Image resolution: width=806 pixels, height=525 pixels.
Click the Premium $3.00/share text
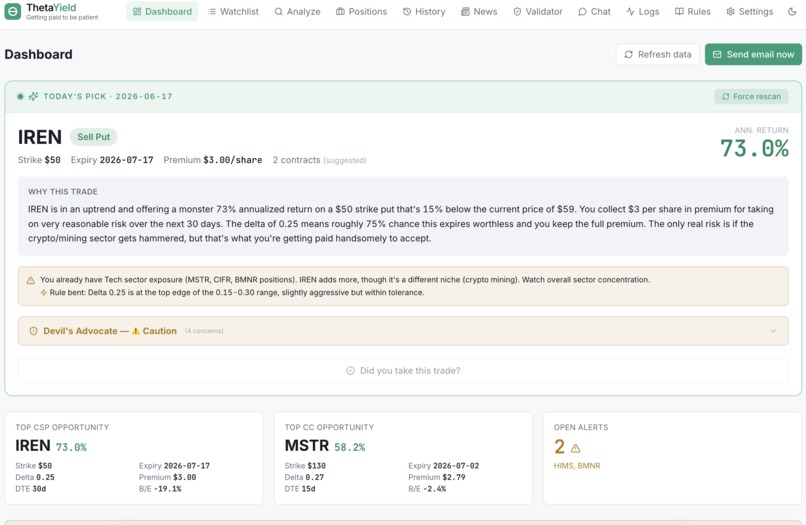pos(213,160)
